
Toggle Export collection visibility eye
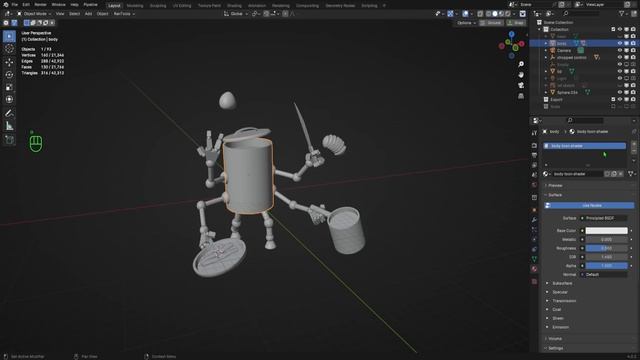[620, 99]
